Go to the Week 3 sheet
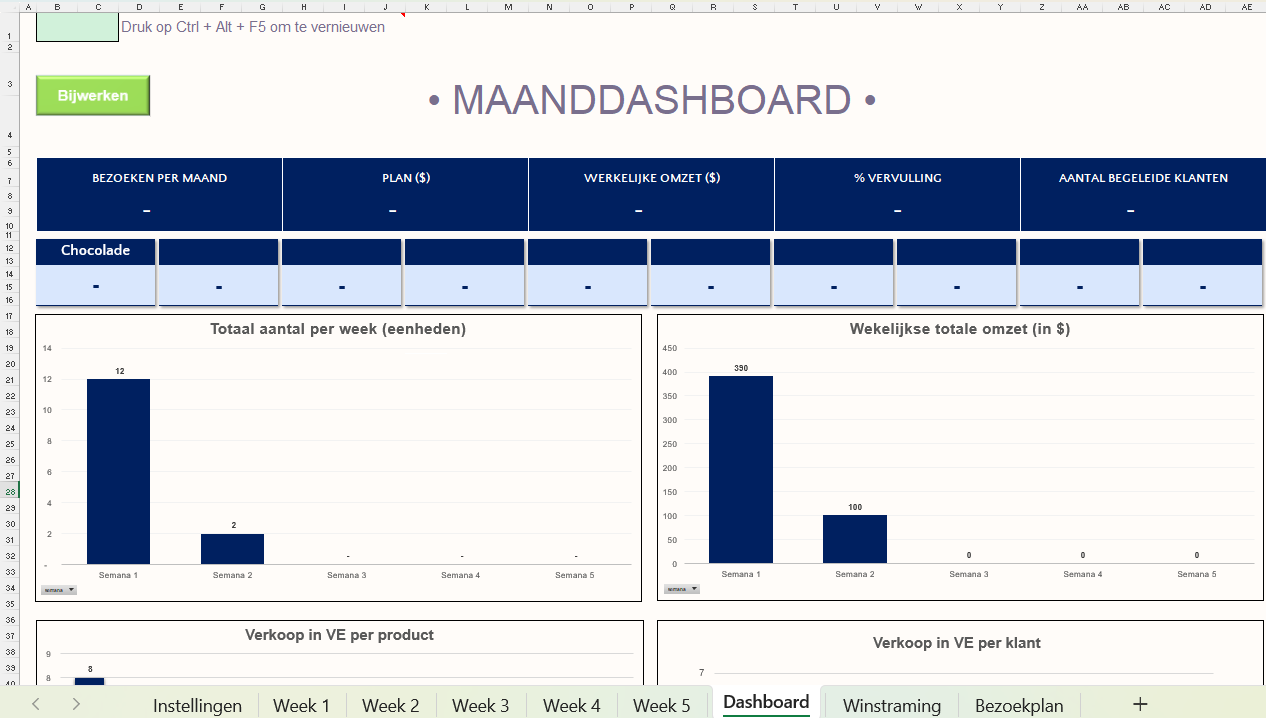 pos(481,705)
